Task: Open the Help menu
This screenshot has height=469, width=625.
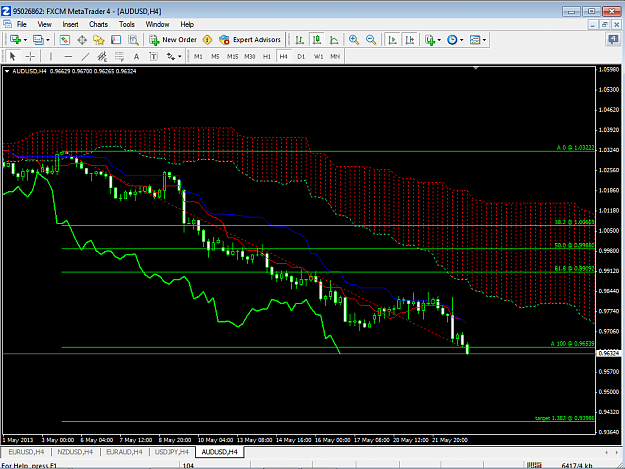Action: click(x=187, y=24)
